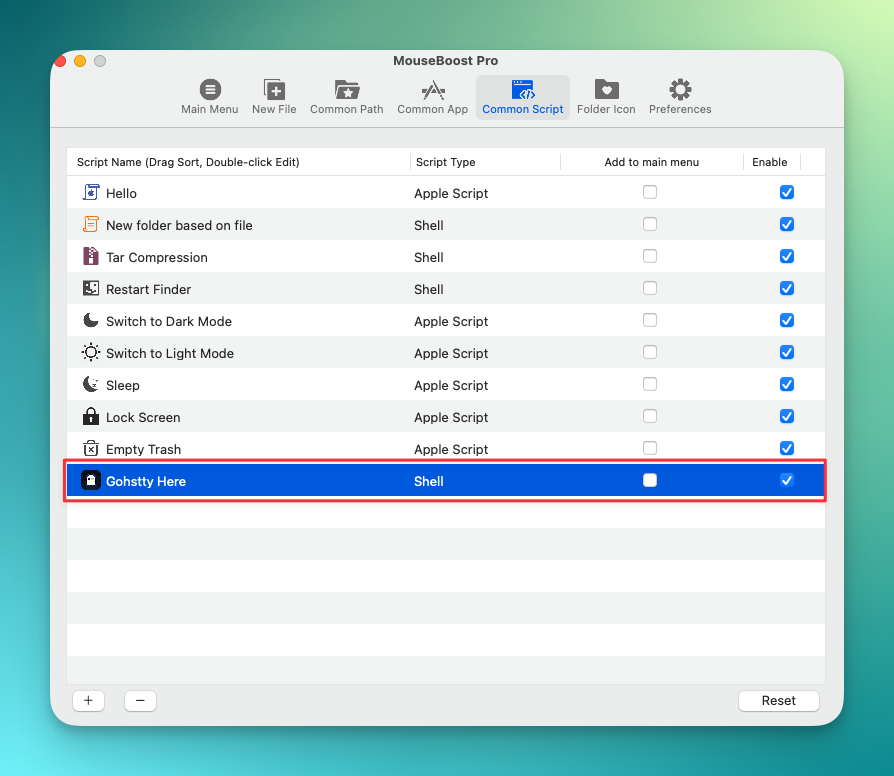Image resolution: width=894 pixels, height=776 pixels.
Task: Click the Gohstty Here ghost icon
Action: (91, 481)
